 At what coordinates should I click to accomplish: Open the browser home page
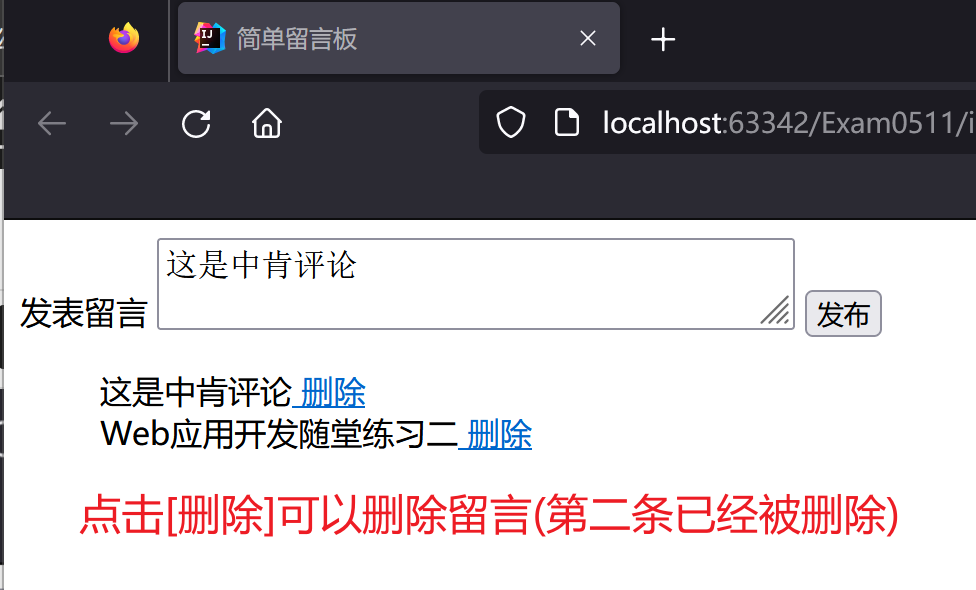[267, 123]
